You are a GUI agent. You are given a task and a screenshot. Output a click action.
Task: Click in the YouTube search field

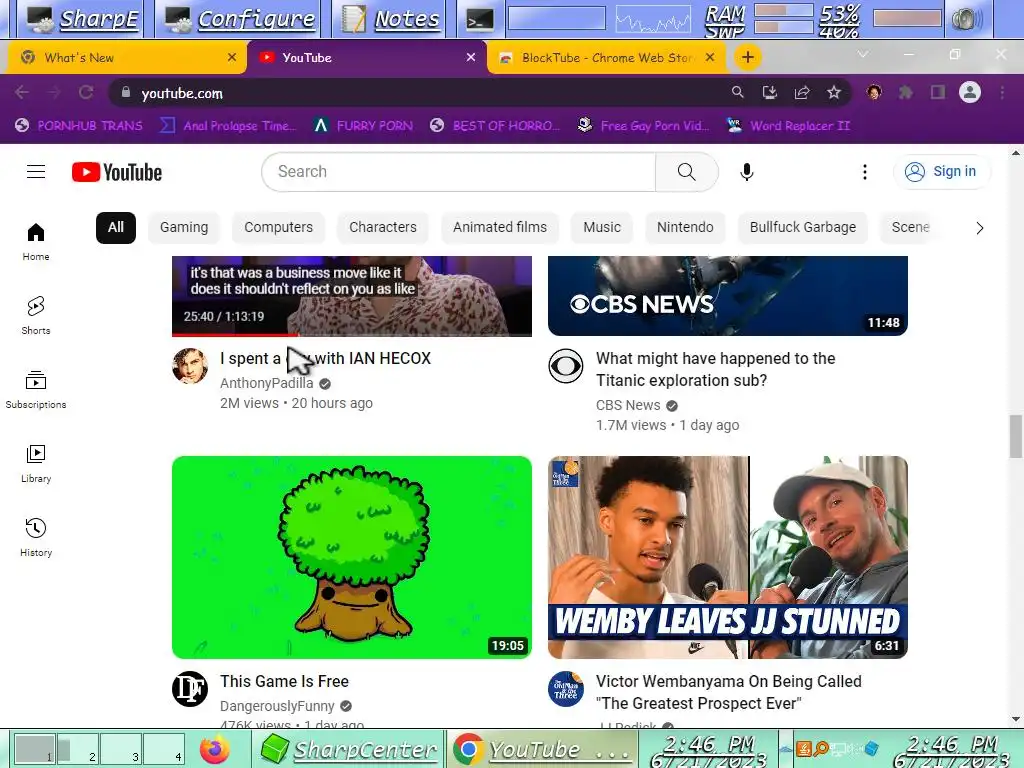tap(458, 172)
